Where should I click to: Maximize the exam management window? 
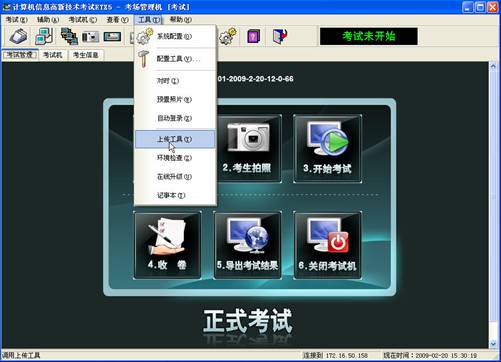pos(480,7)
